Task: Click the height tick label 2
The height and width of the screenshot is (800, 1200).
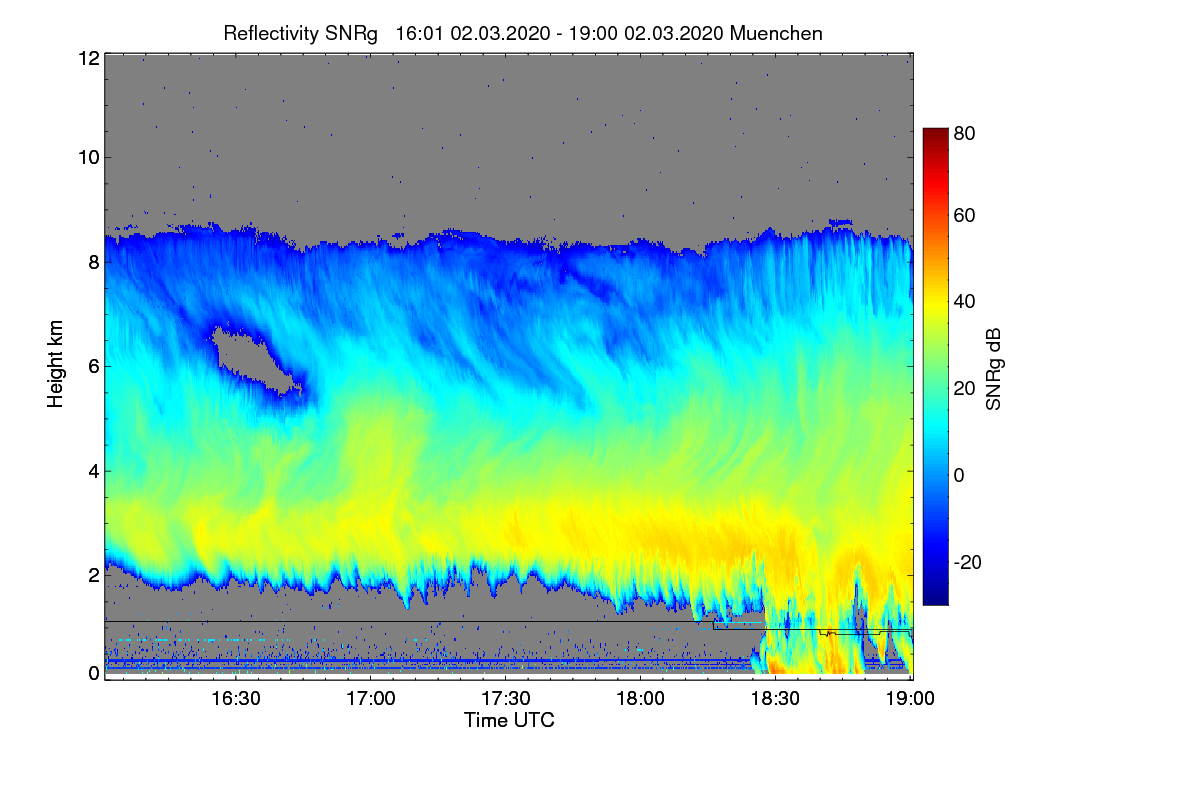Action: tap(93, 575)
